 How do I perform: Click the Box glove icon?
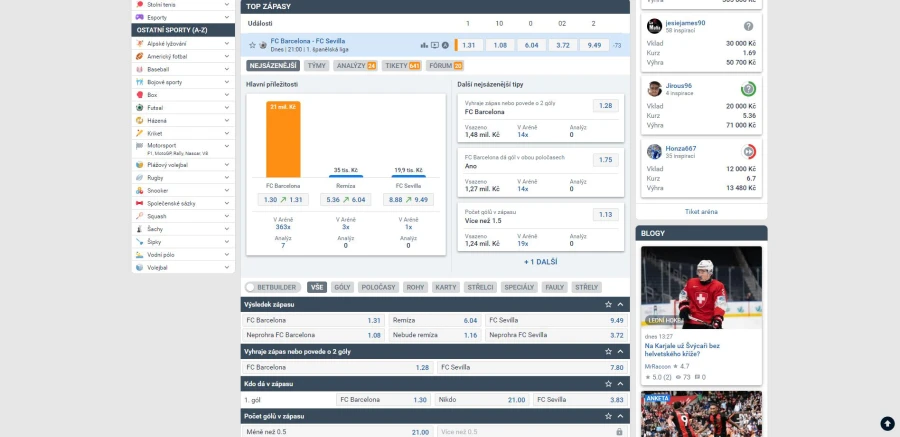139,95
